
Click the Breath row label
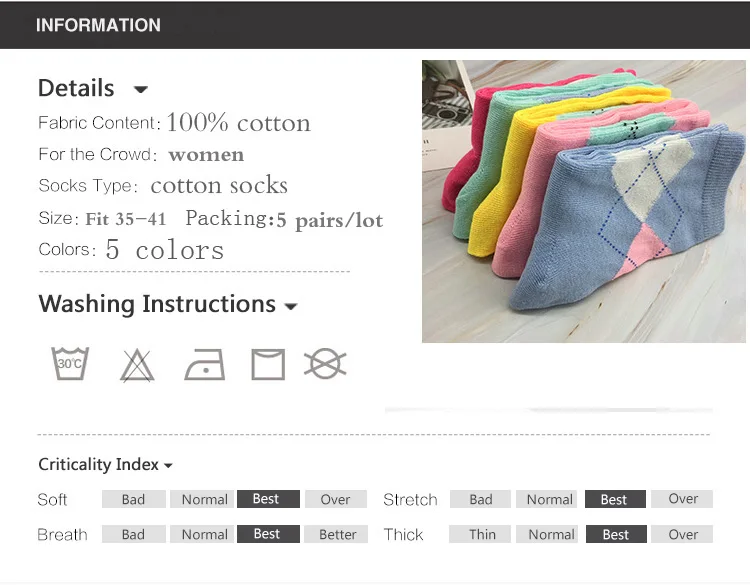click(x=63, y=534)
